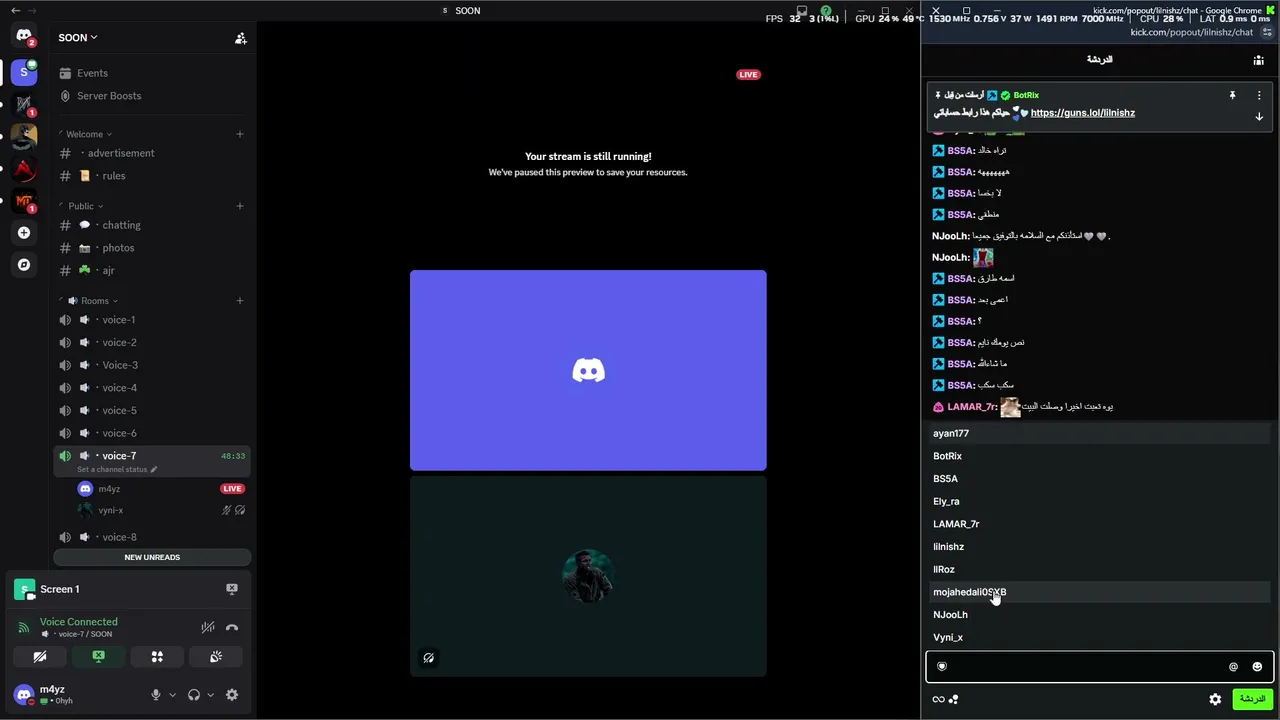Image resolution: width=1280 pixels, height=720 pixels.
Task: Add a server with plus icon
Action: point(24,233)
